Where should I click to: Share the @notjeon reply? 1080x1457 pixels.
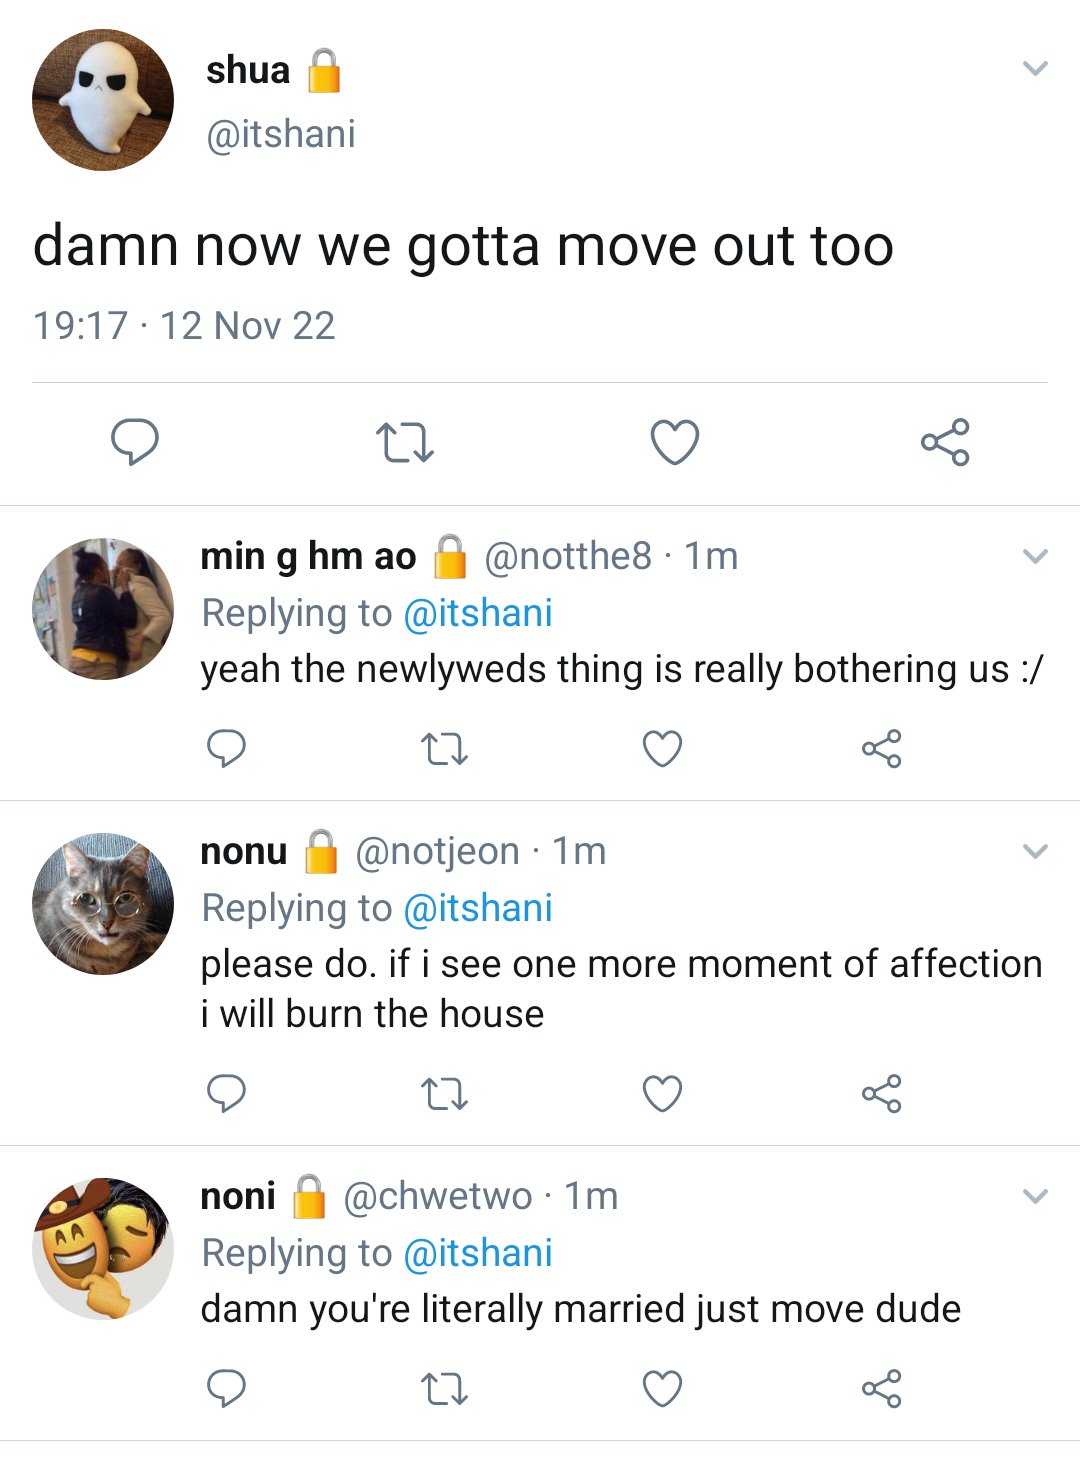point(881,1093)
